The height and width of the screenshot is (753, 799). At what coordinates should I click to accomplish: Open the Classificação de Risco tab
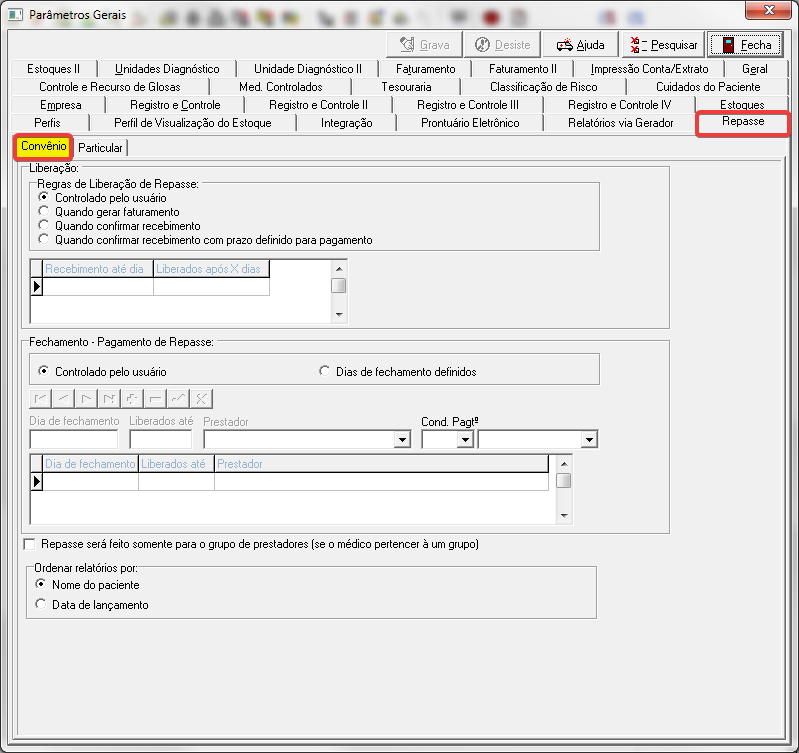point(543,87)
